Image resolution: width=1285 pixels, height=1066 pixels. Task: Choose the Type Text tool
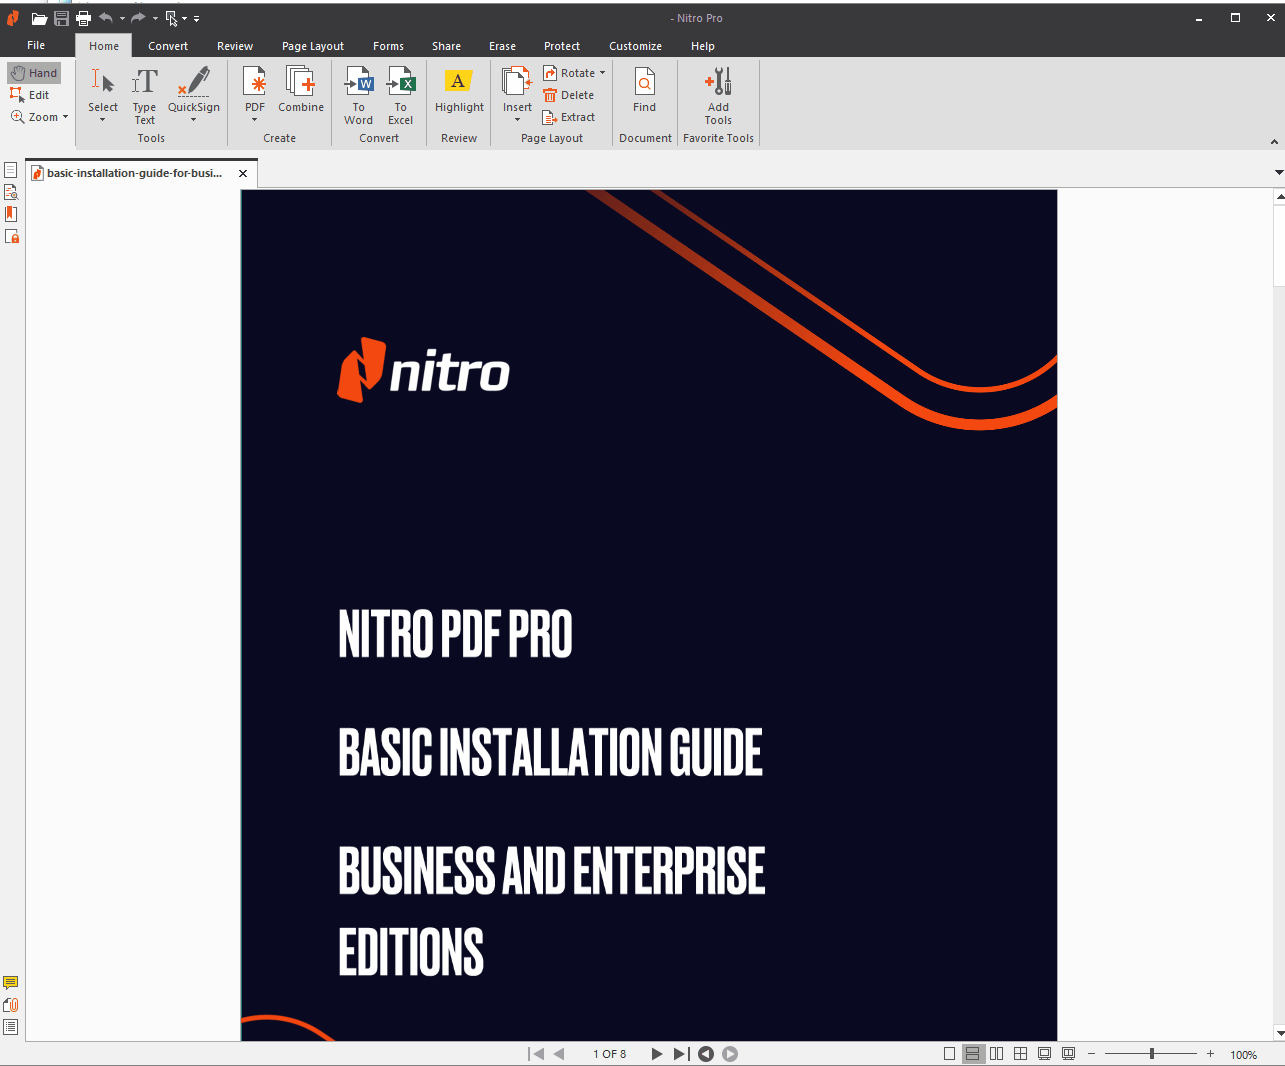click(x=144, y=96)
